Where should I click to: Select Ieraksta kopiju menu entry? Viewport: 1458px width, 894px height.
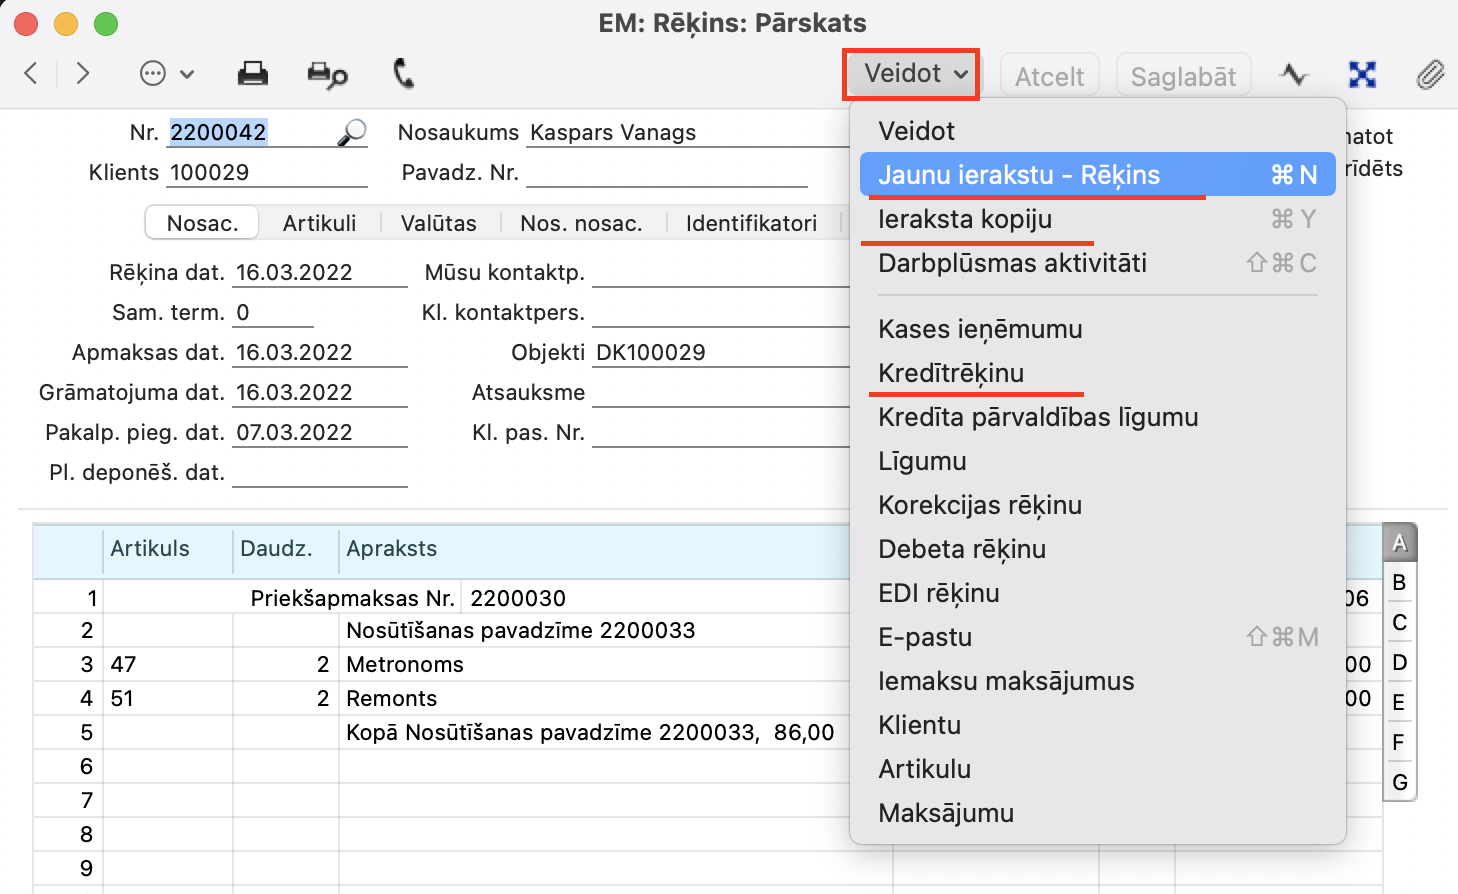tap(965, 219)
